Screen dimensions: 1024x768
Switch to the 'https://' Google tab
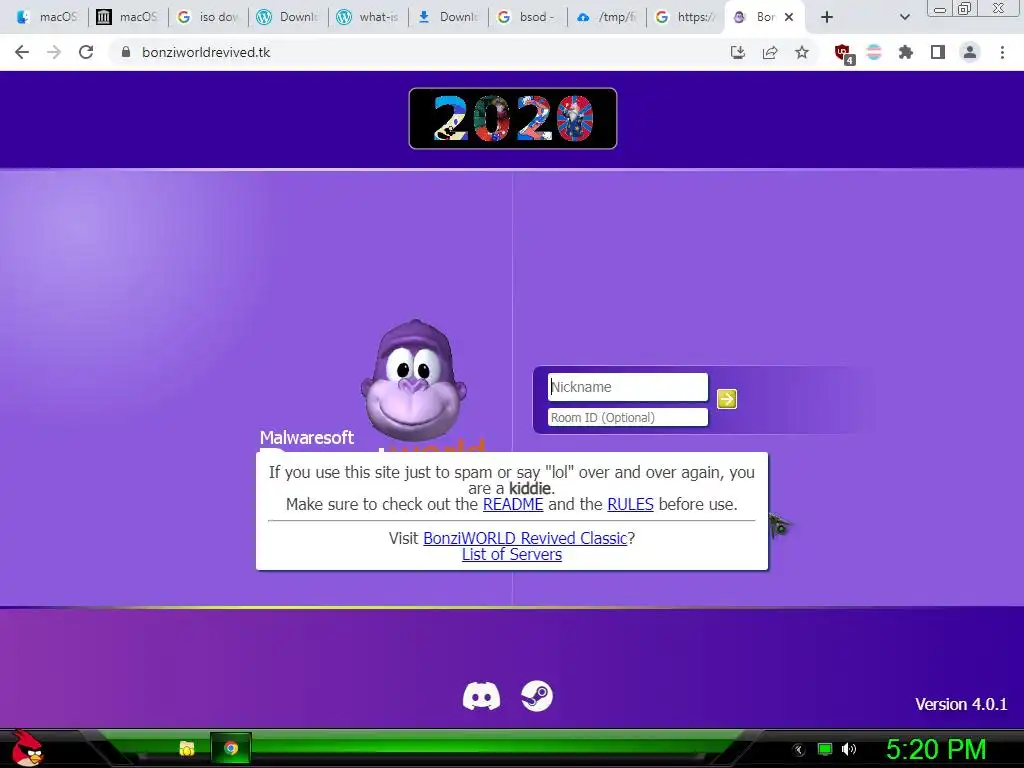click(x=686, y=17)
